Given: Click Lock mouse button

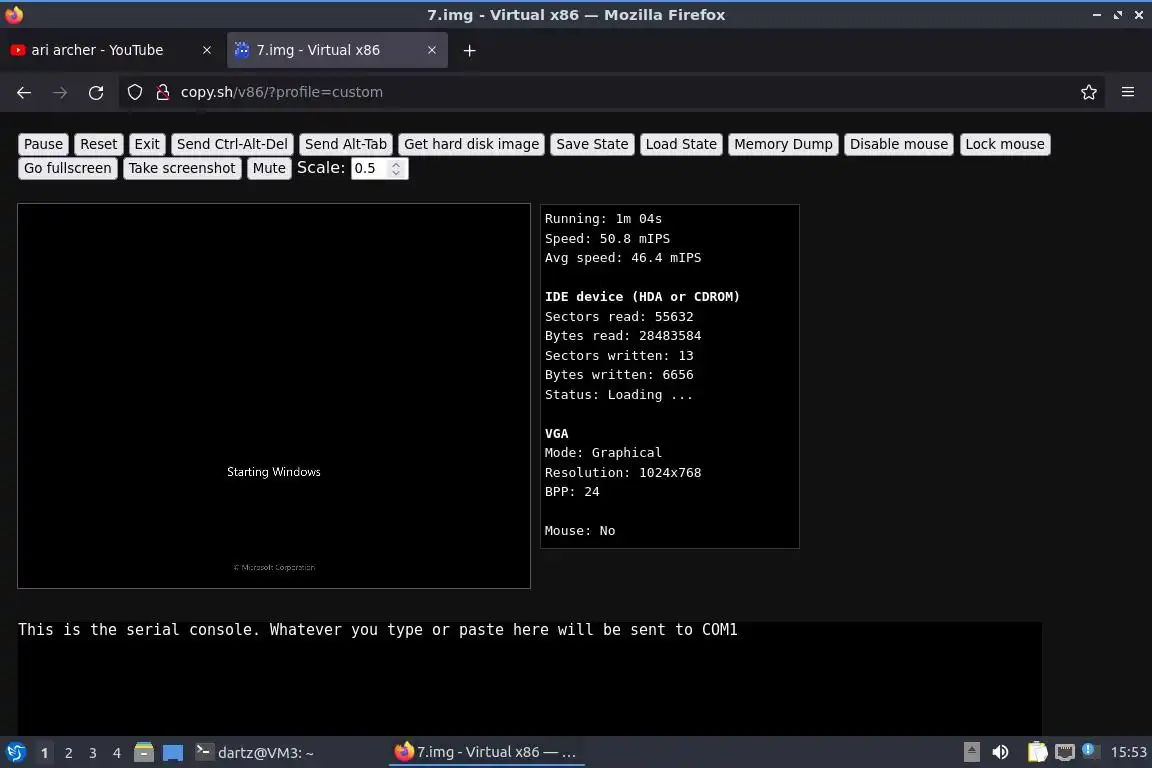Looking at the screenshot, I should pos(1004,144).
